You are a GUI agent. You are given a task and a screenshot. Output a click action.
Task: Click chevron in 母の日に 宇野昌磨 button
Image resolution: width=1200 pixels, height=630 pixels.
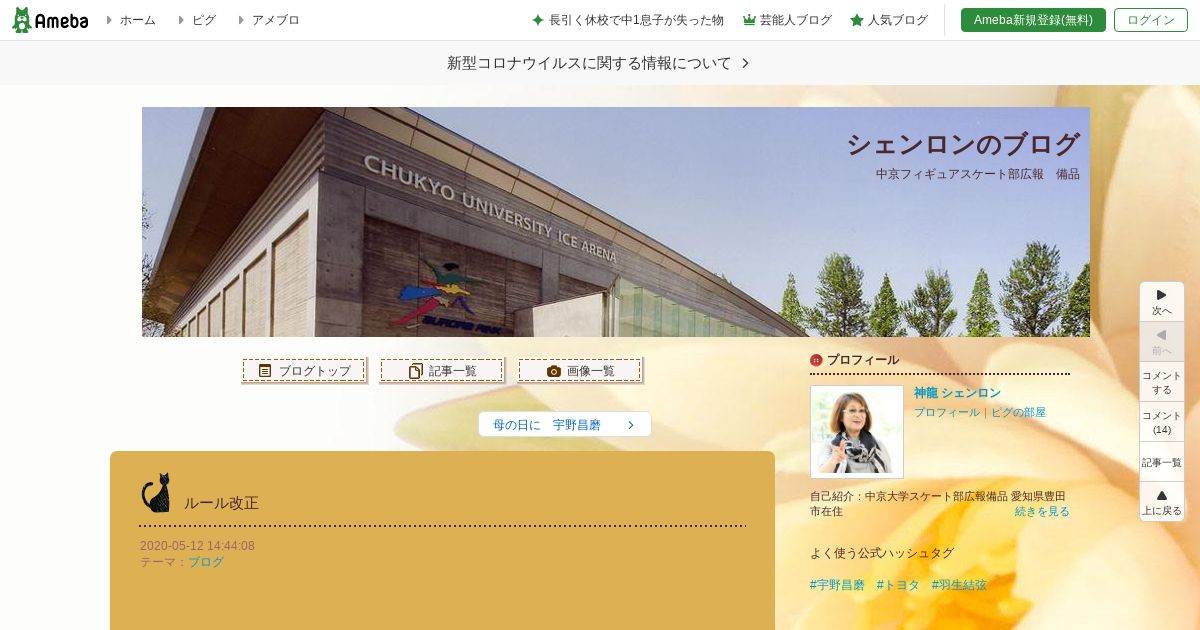pos(631,425)
